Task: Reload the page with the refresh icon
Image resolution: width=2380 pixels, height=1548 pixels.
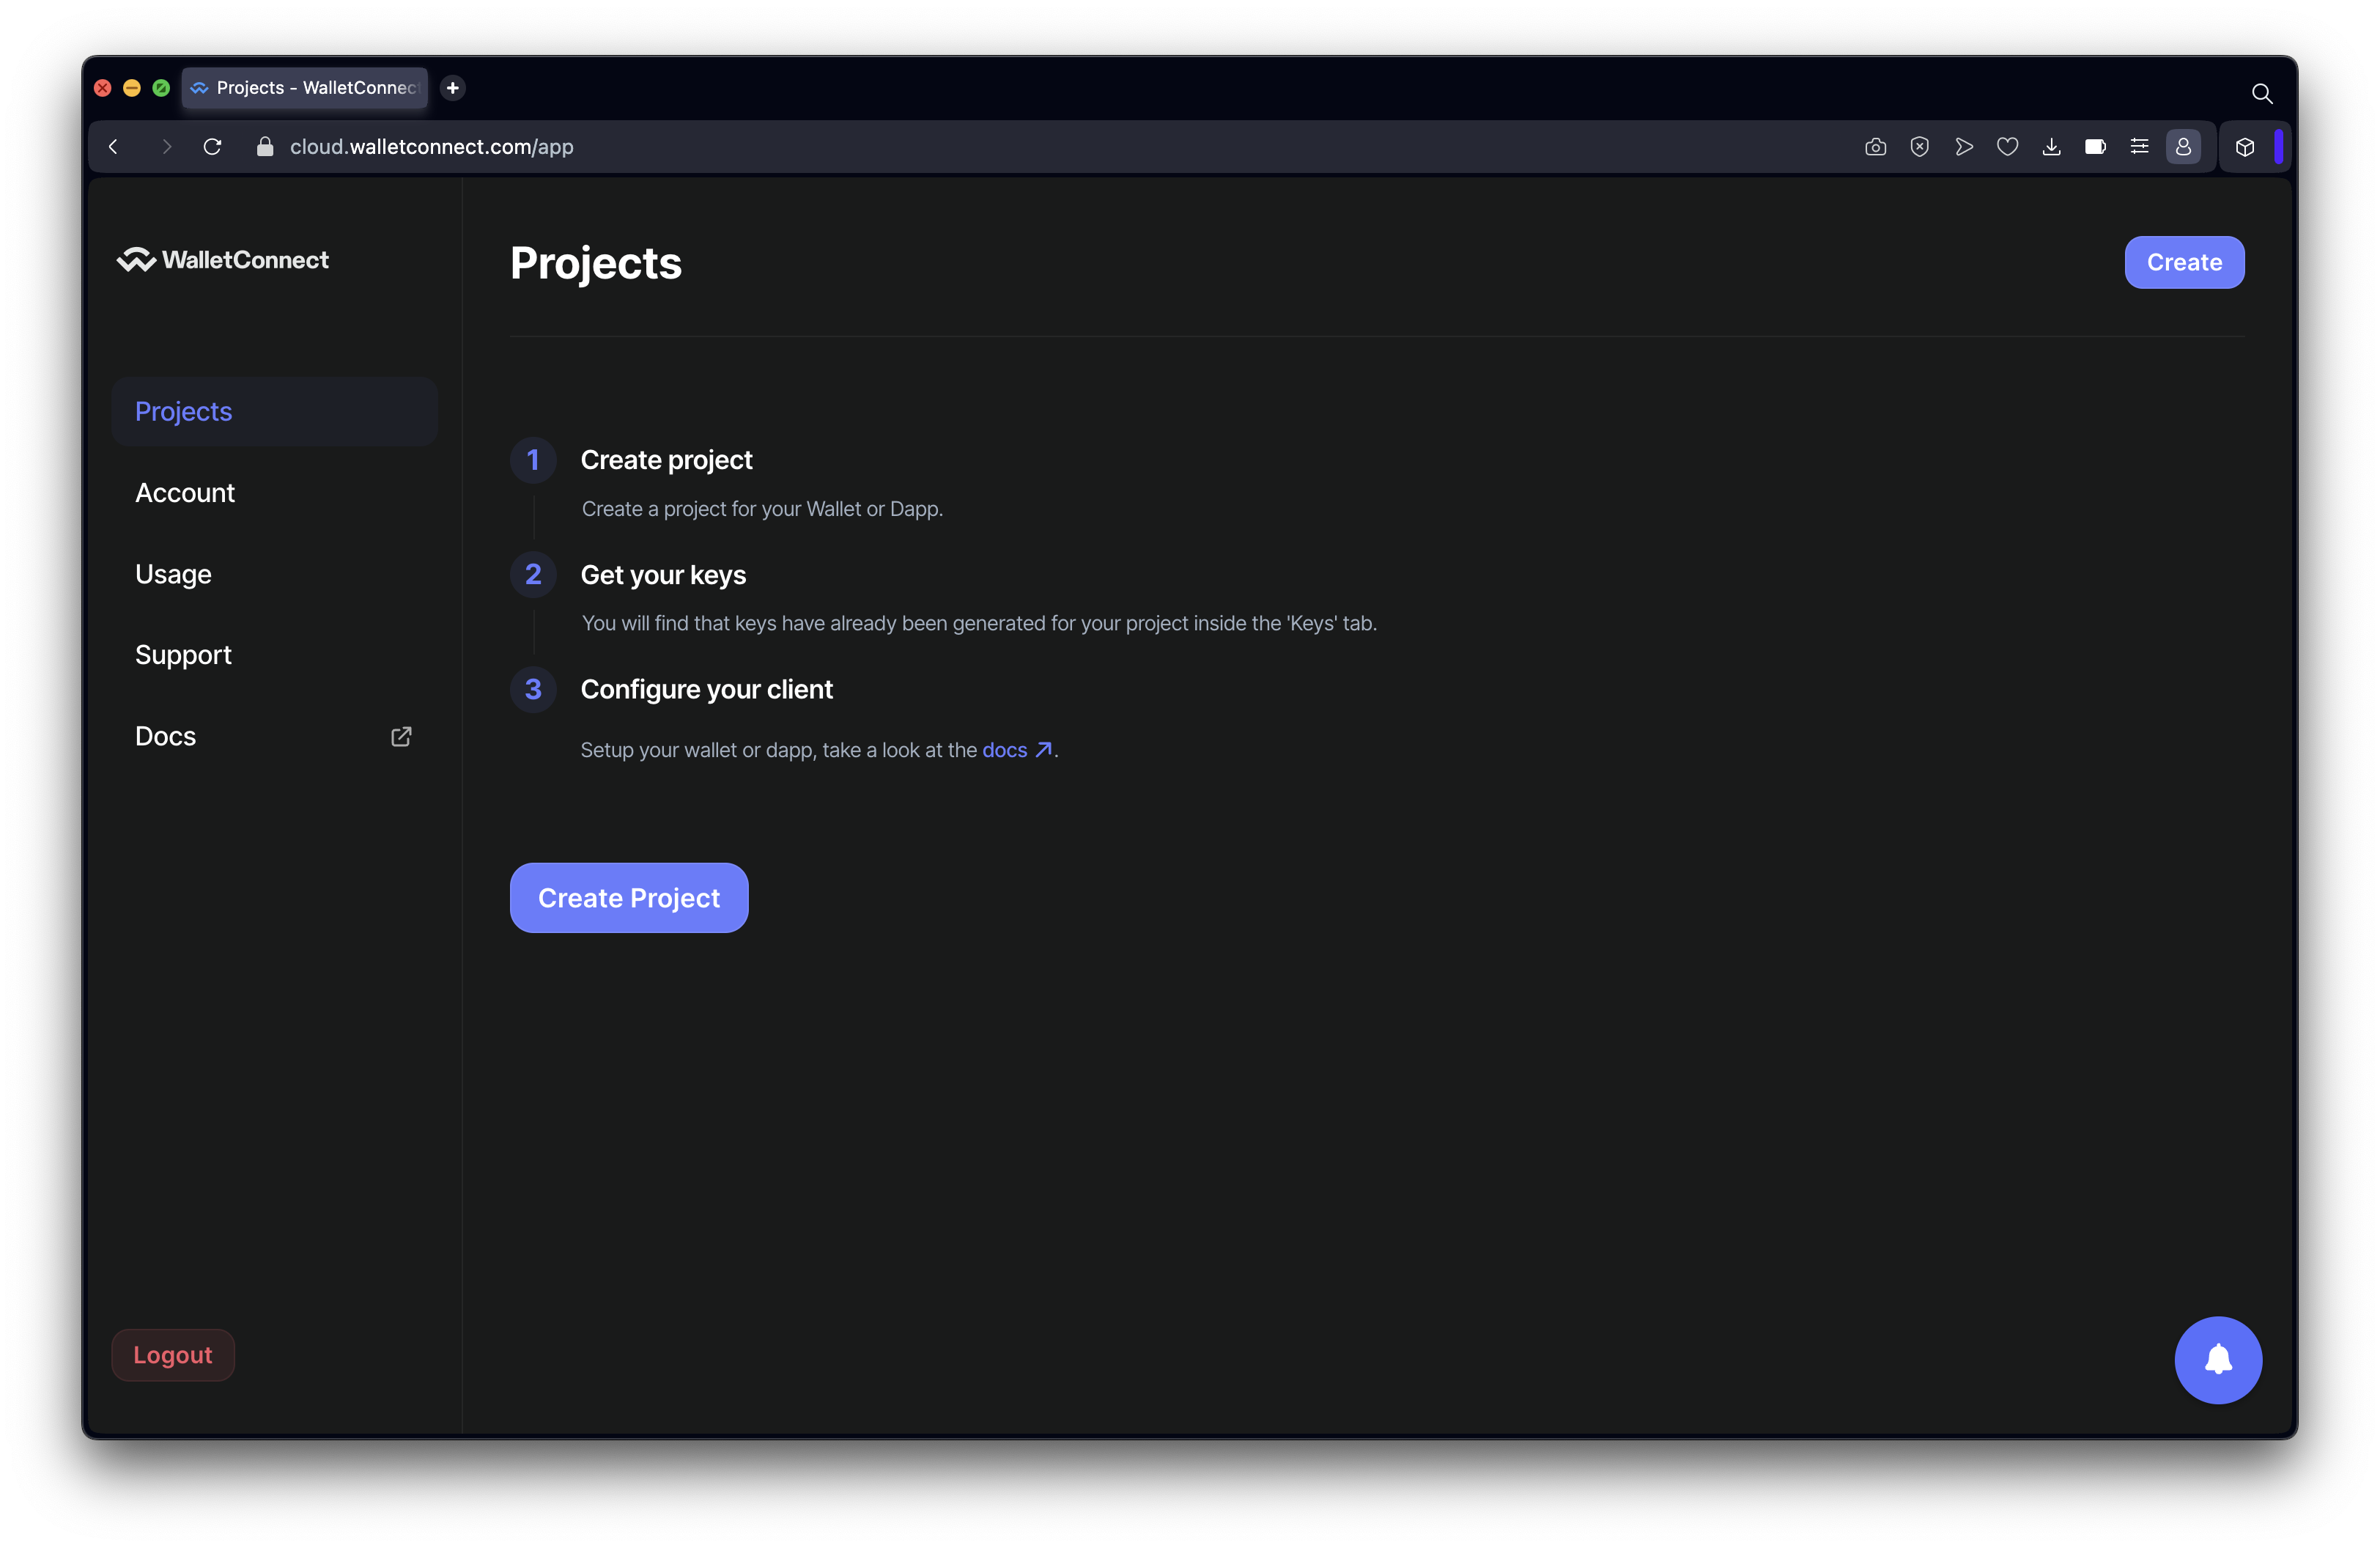Action: [x=212, y=147]
